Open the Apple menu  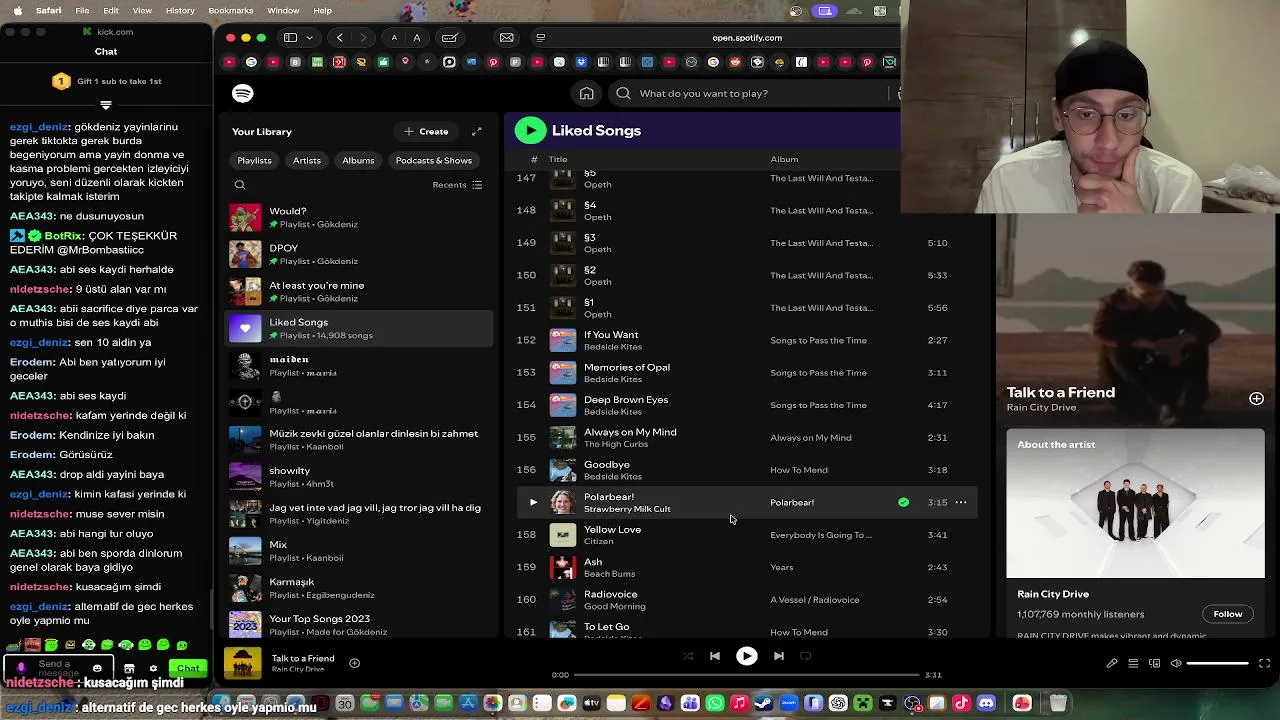click(17, 10)
